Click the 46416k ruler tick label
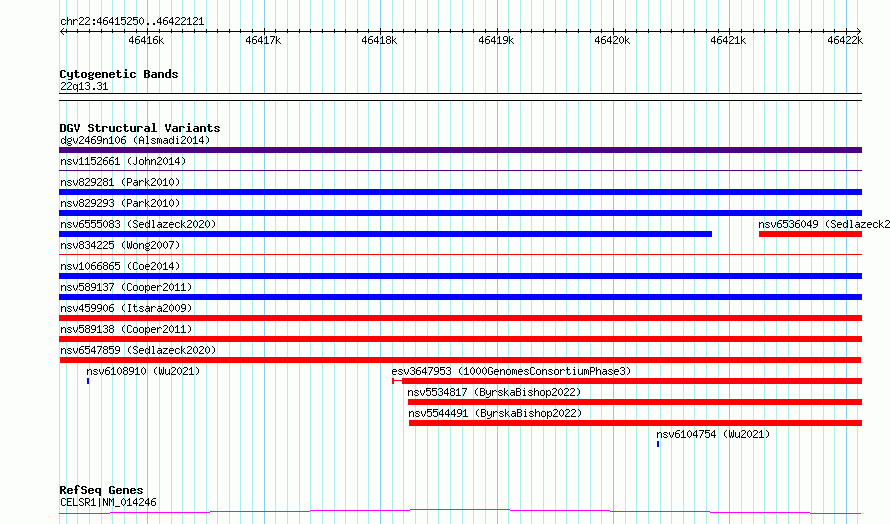 (x=146, y=40)
